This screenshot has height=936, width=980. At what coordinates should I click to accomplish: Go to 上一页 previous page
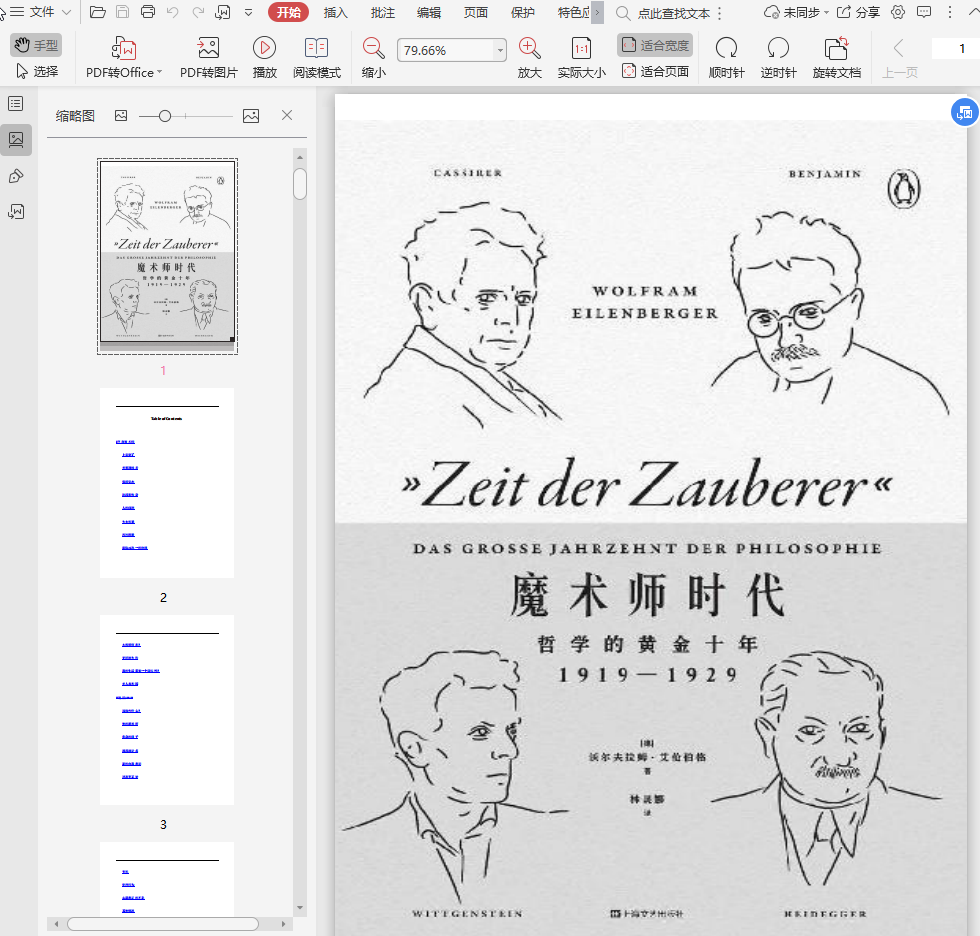click(899, 57)
